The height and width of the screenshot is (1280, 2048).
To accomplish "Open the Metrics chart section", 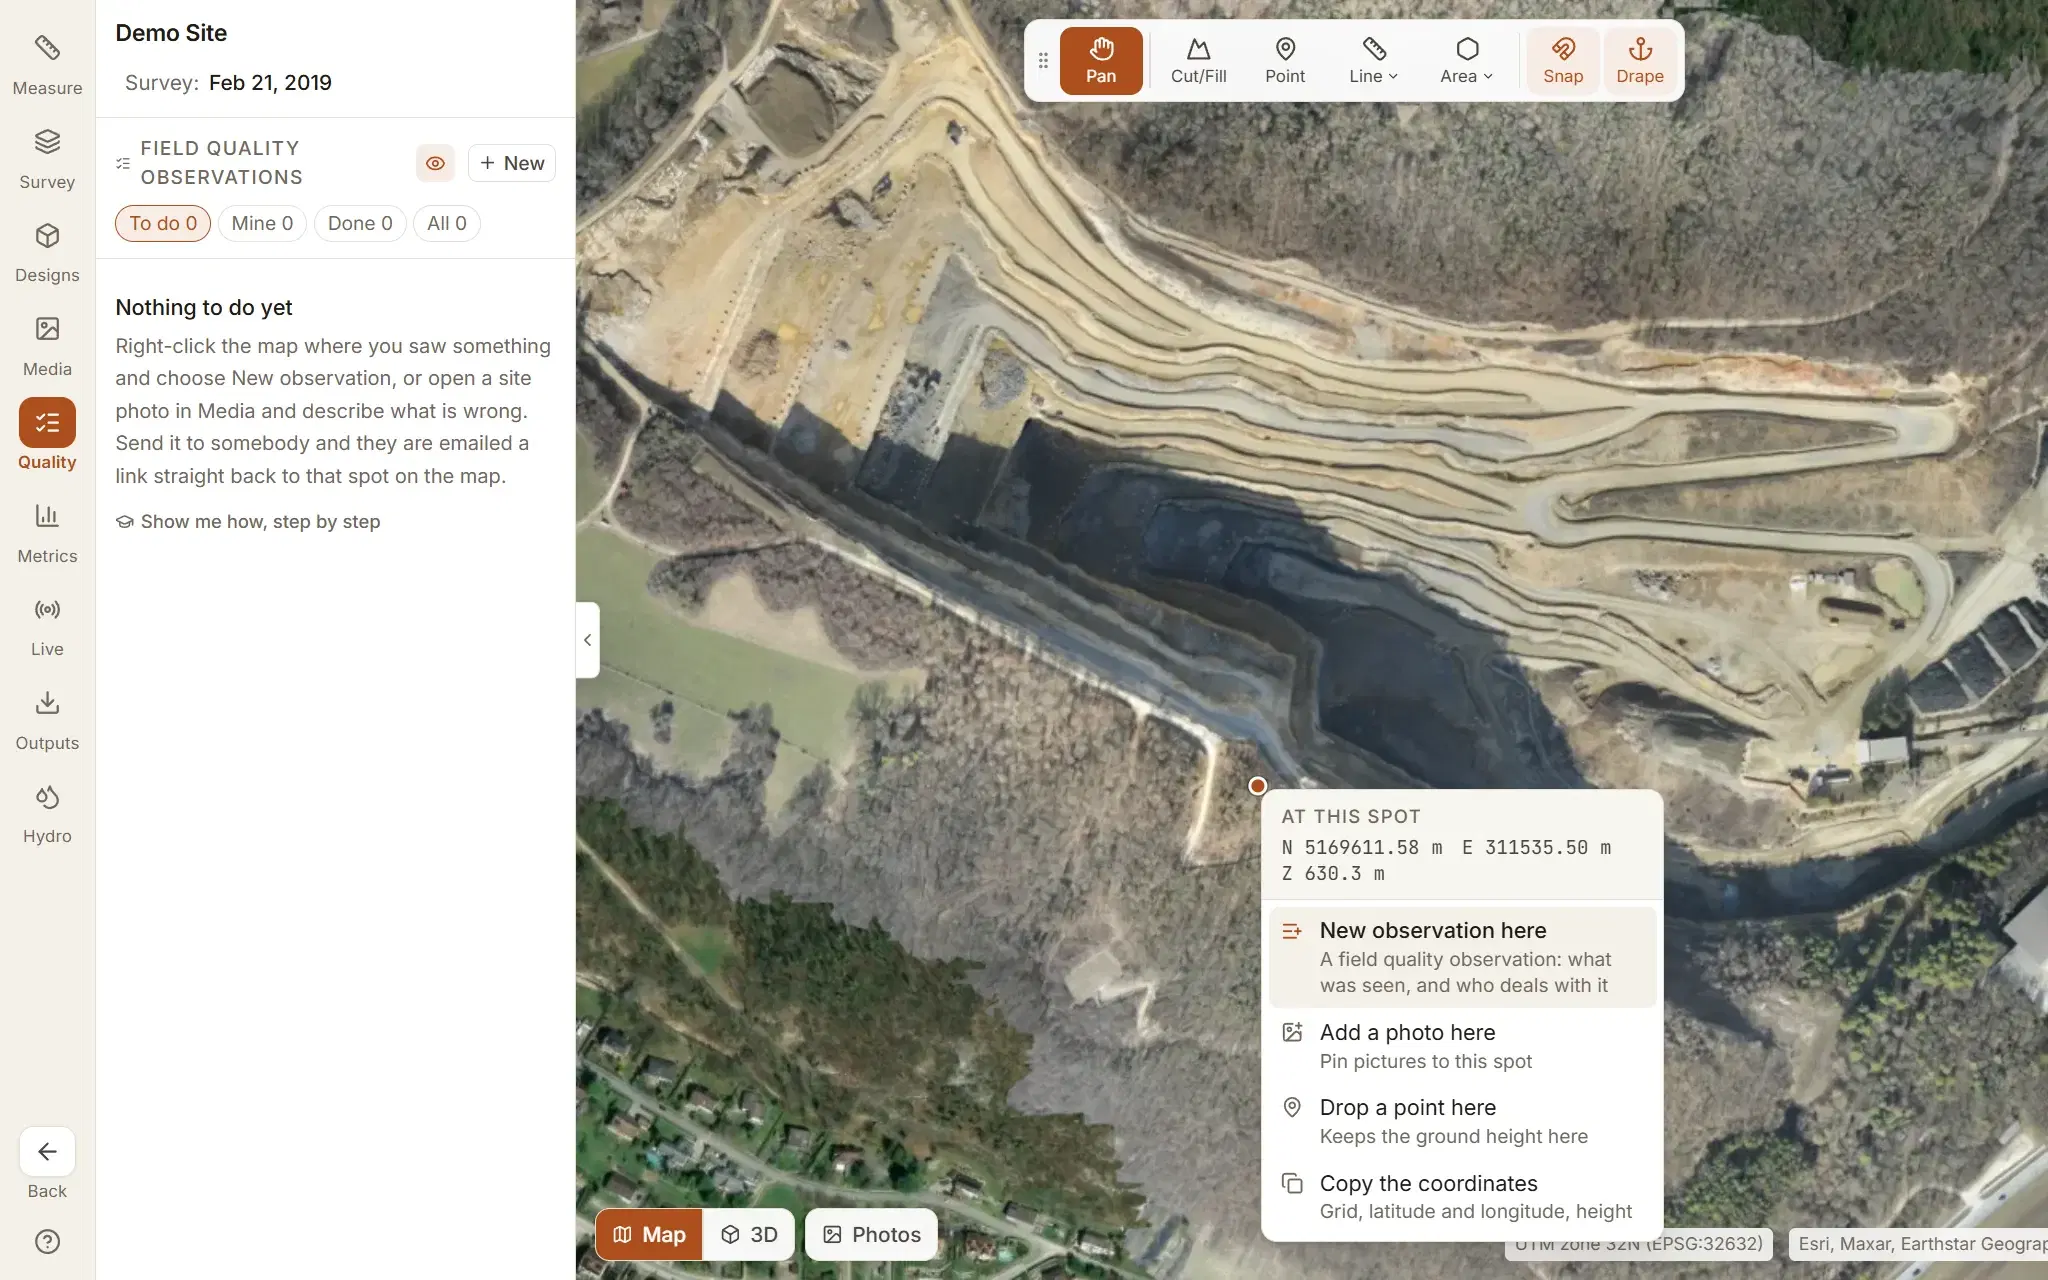I will (47, 534).
